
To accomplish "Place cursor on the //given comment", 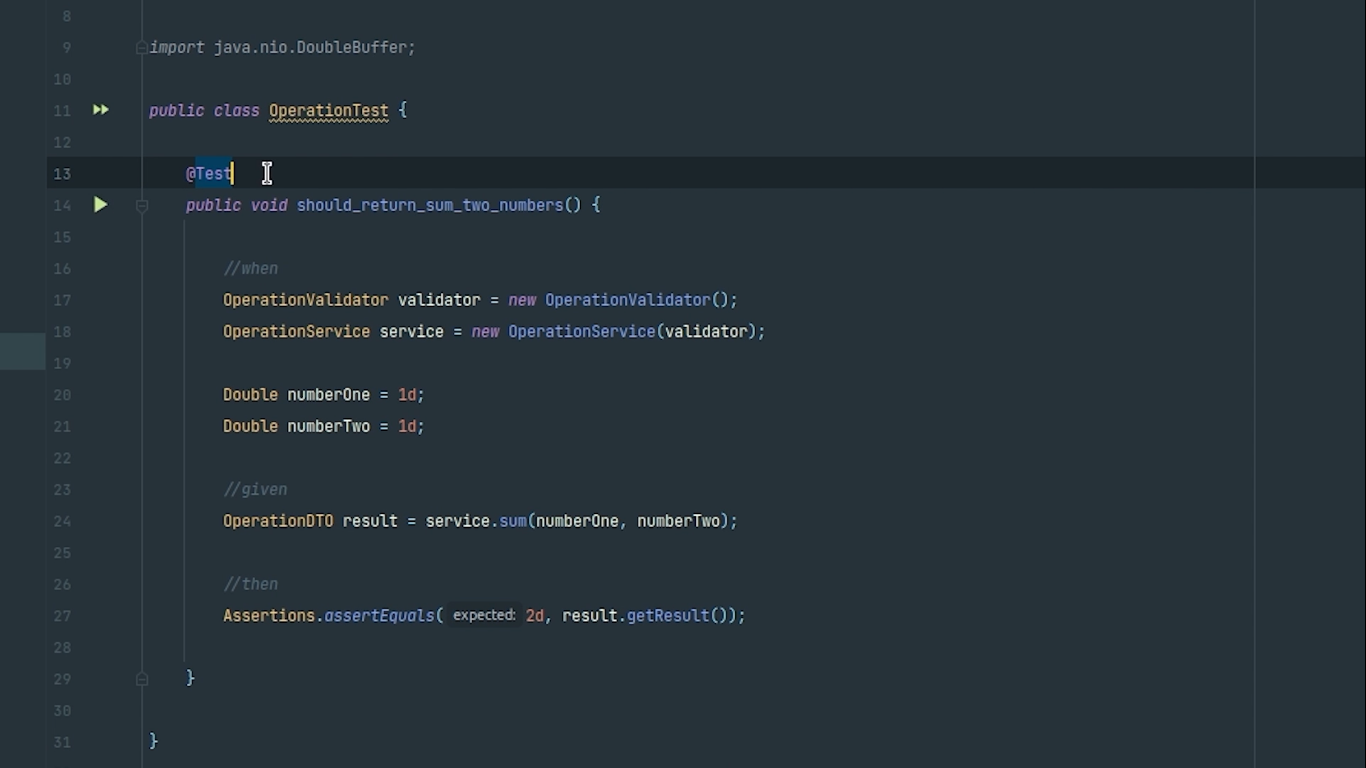I will pyautogui.click(x=255, y=489).
